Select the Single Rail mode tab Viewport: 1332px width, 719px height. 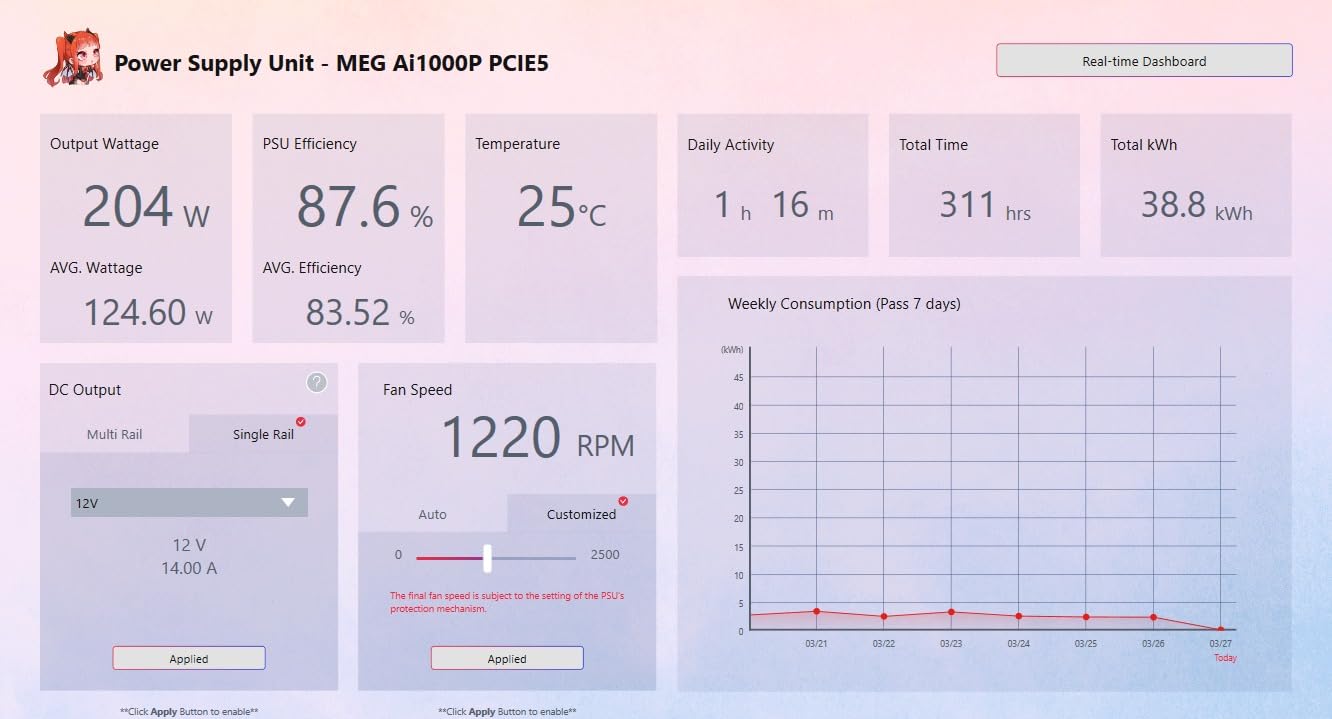263,434
